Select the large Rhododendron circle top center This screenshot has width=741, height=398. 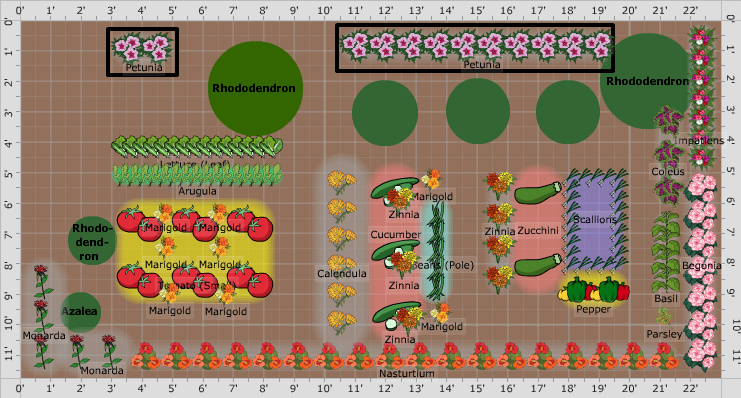(255, 88)
